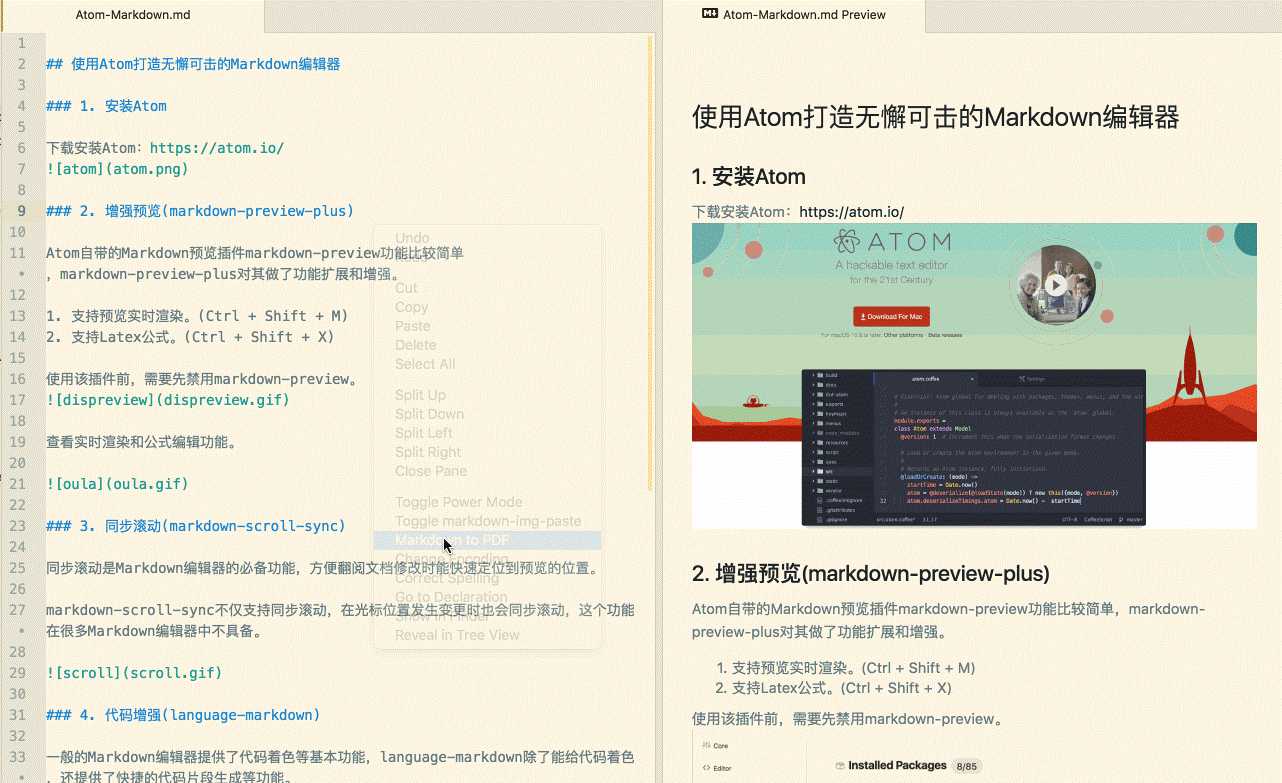Image resolution: width=1282 pixels, height=783 pixels.
Task: Click the https://atom.io/ URL on editor line 6
Action: [216, 148]
